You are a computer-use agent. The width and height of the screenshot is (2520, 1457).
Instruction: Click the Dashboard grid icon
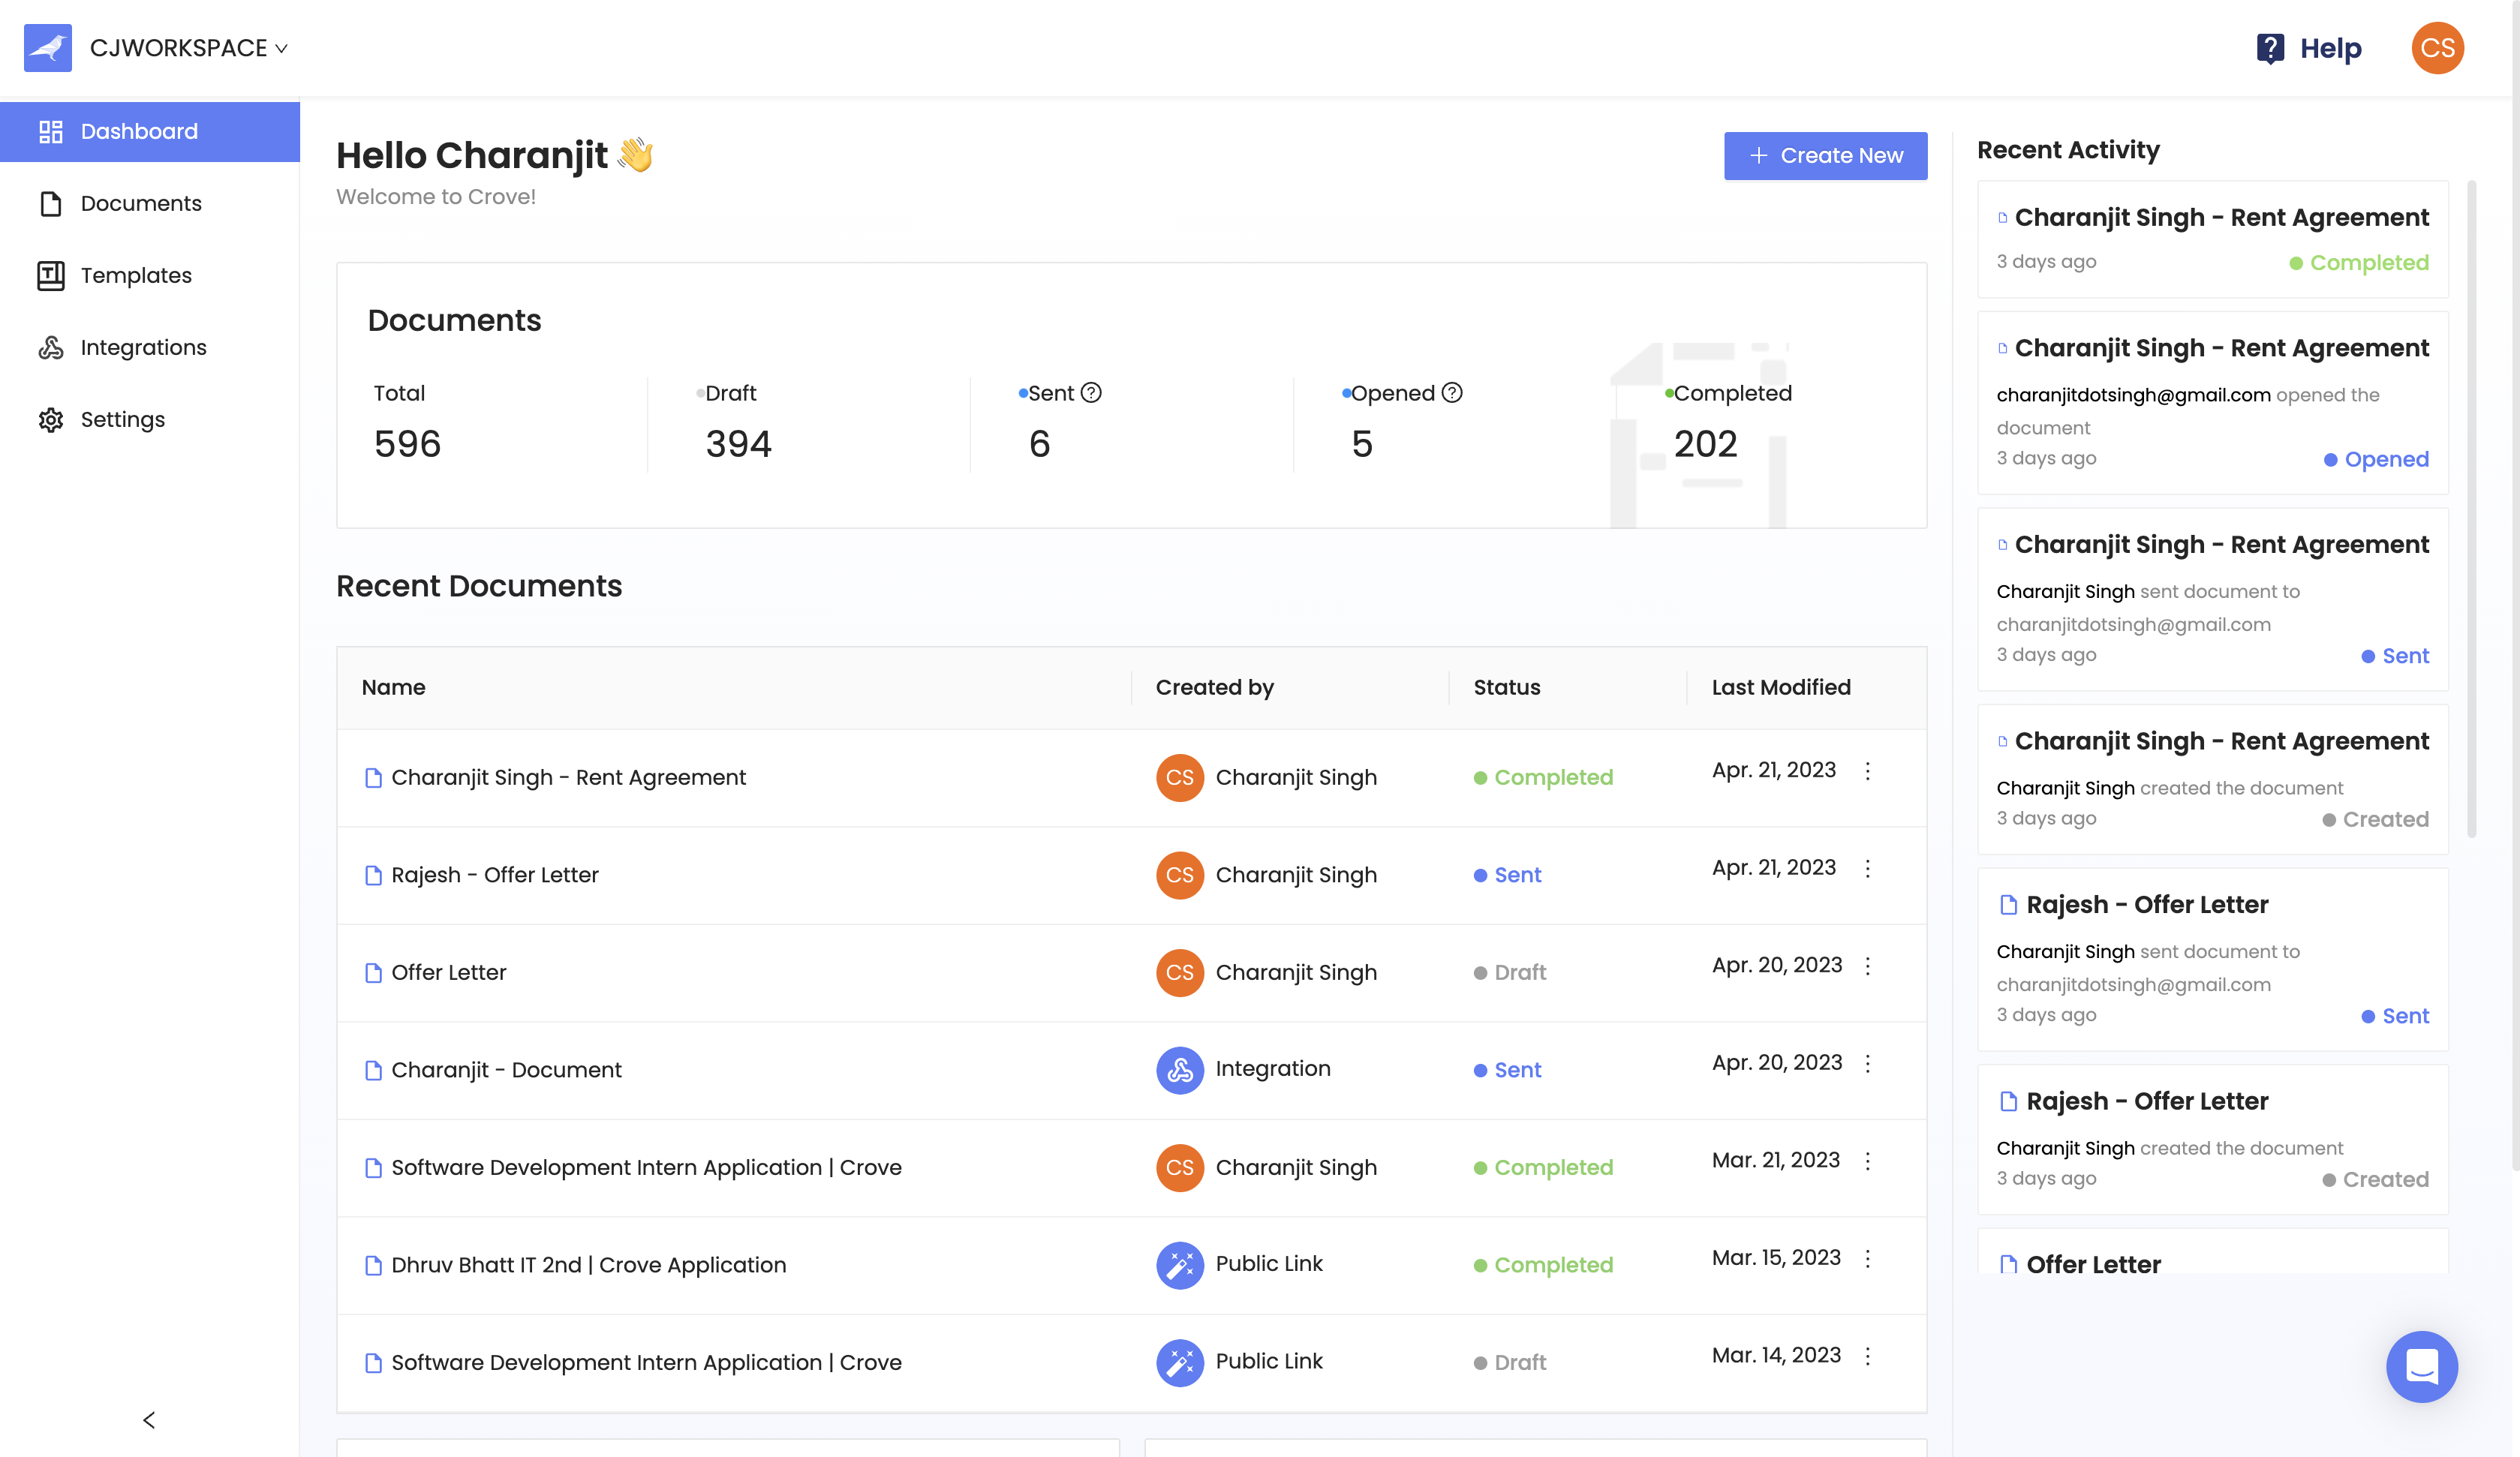point(51,131)
